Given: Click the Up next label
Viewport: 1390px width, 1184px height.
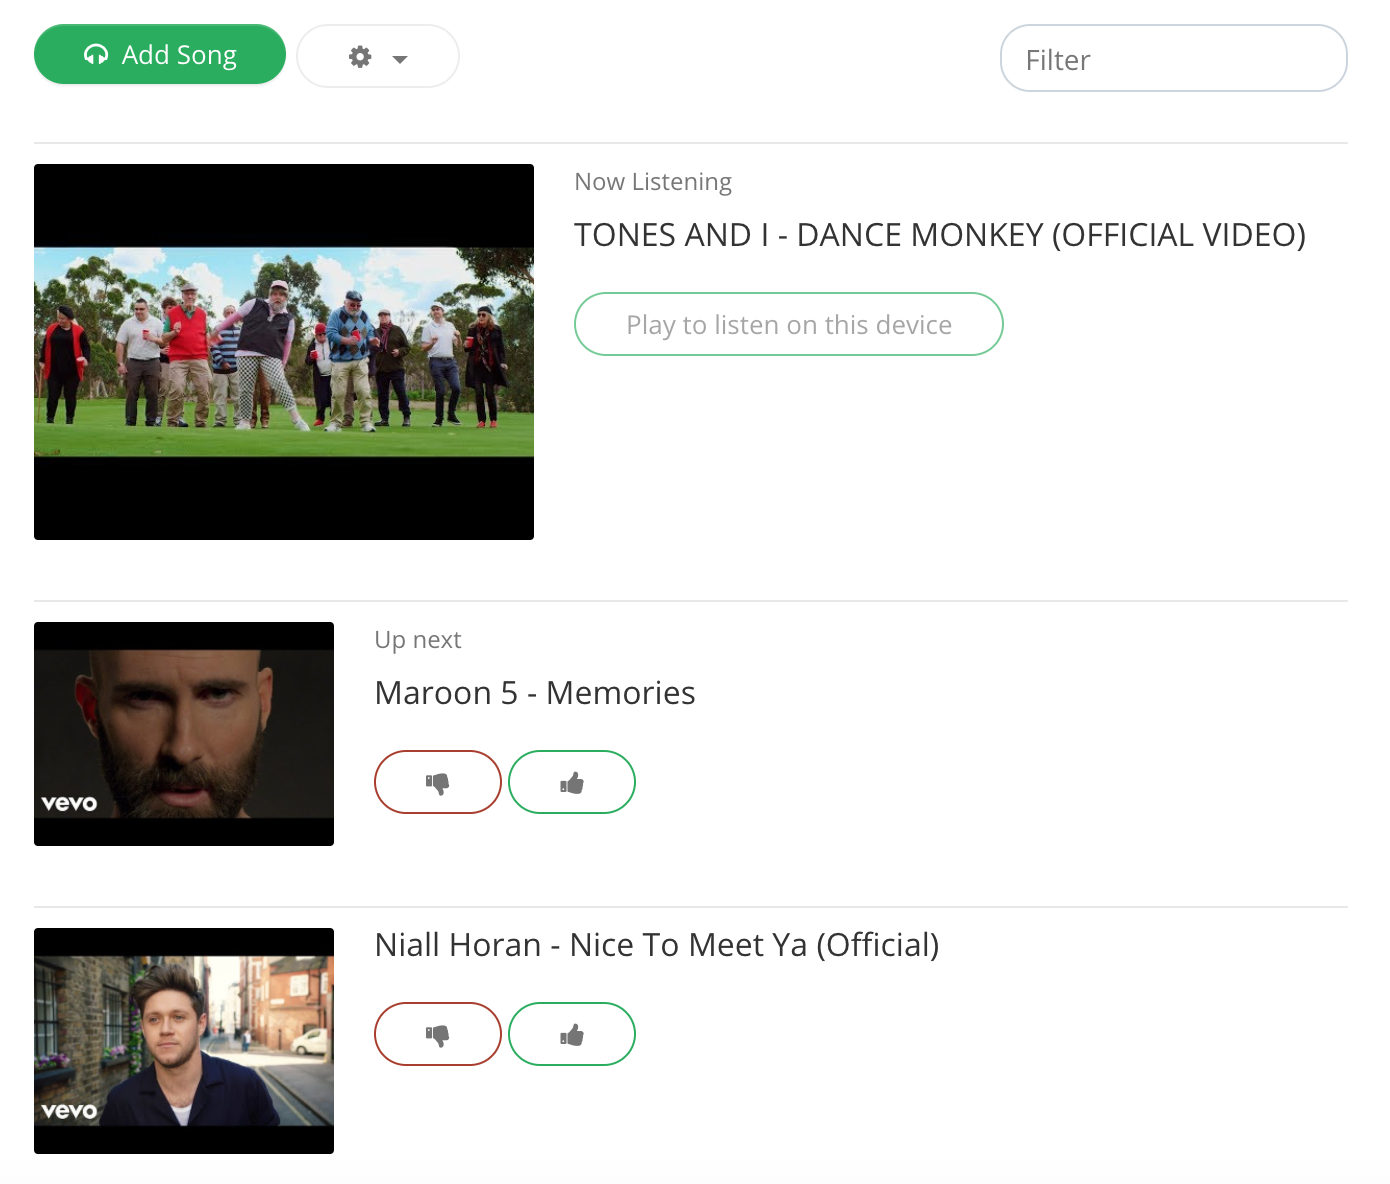Looking at the screenshot, I should [x=418, y=640].
